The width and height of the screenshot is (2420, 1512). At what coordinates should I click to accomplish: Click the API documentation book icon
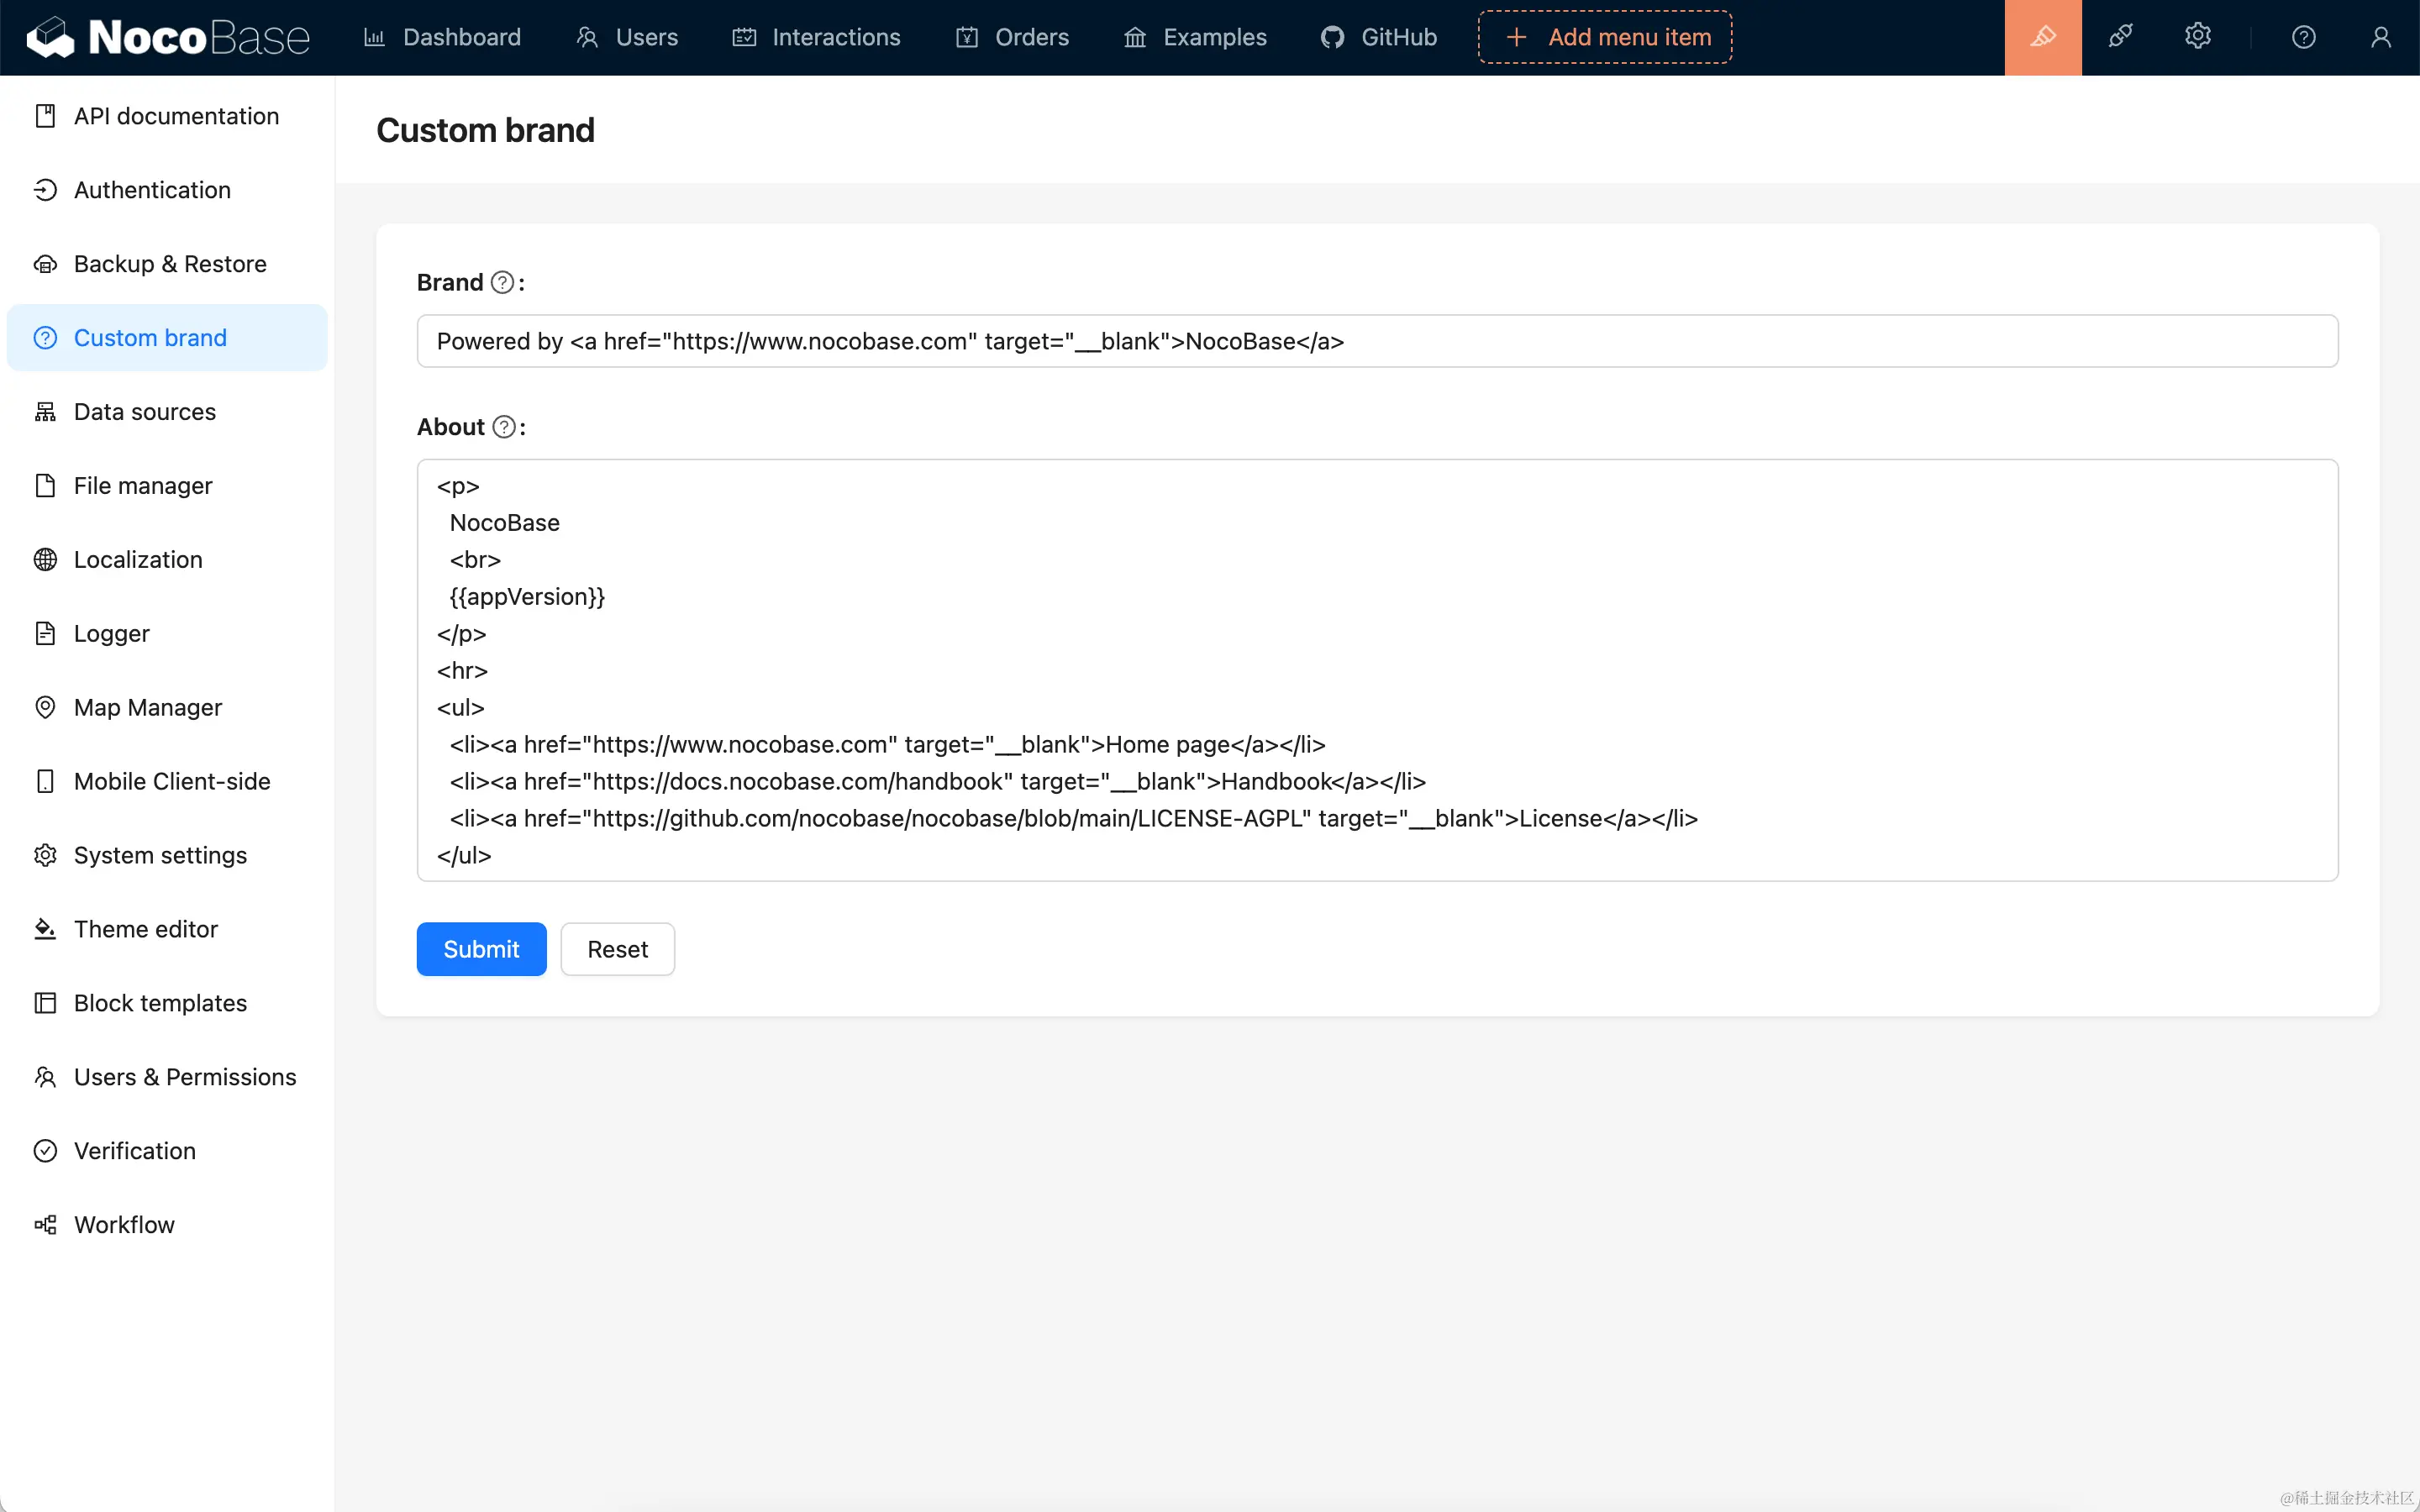[x=45, y=116]
